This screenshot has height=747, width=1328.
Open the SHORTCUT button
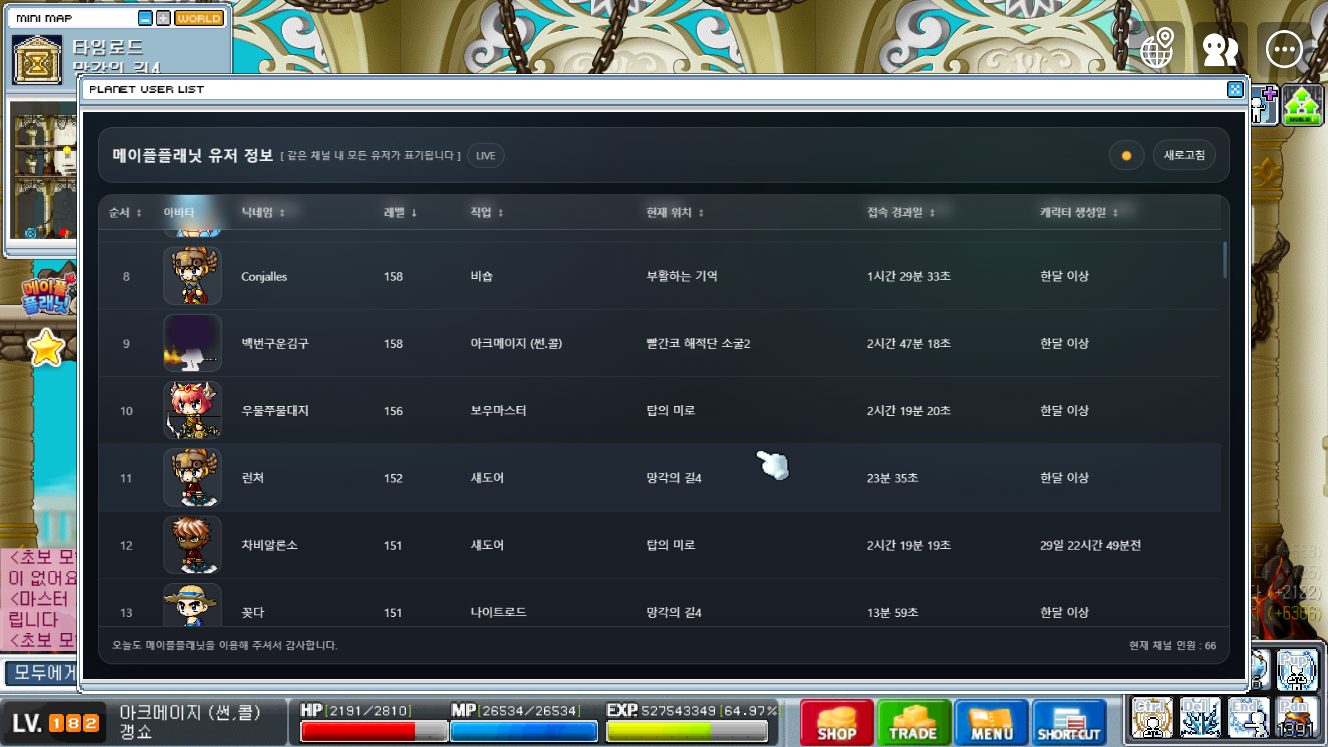[x=1068, y=721]
